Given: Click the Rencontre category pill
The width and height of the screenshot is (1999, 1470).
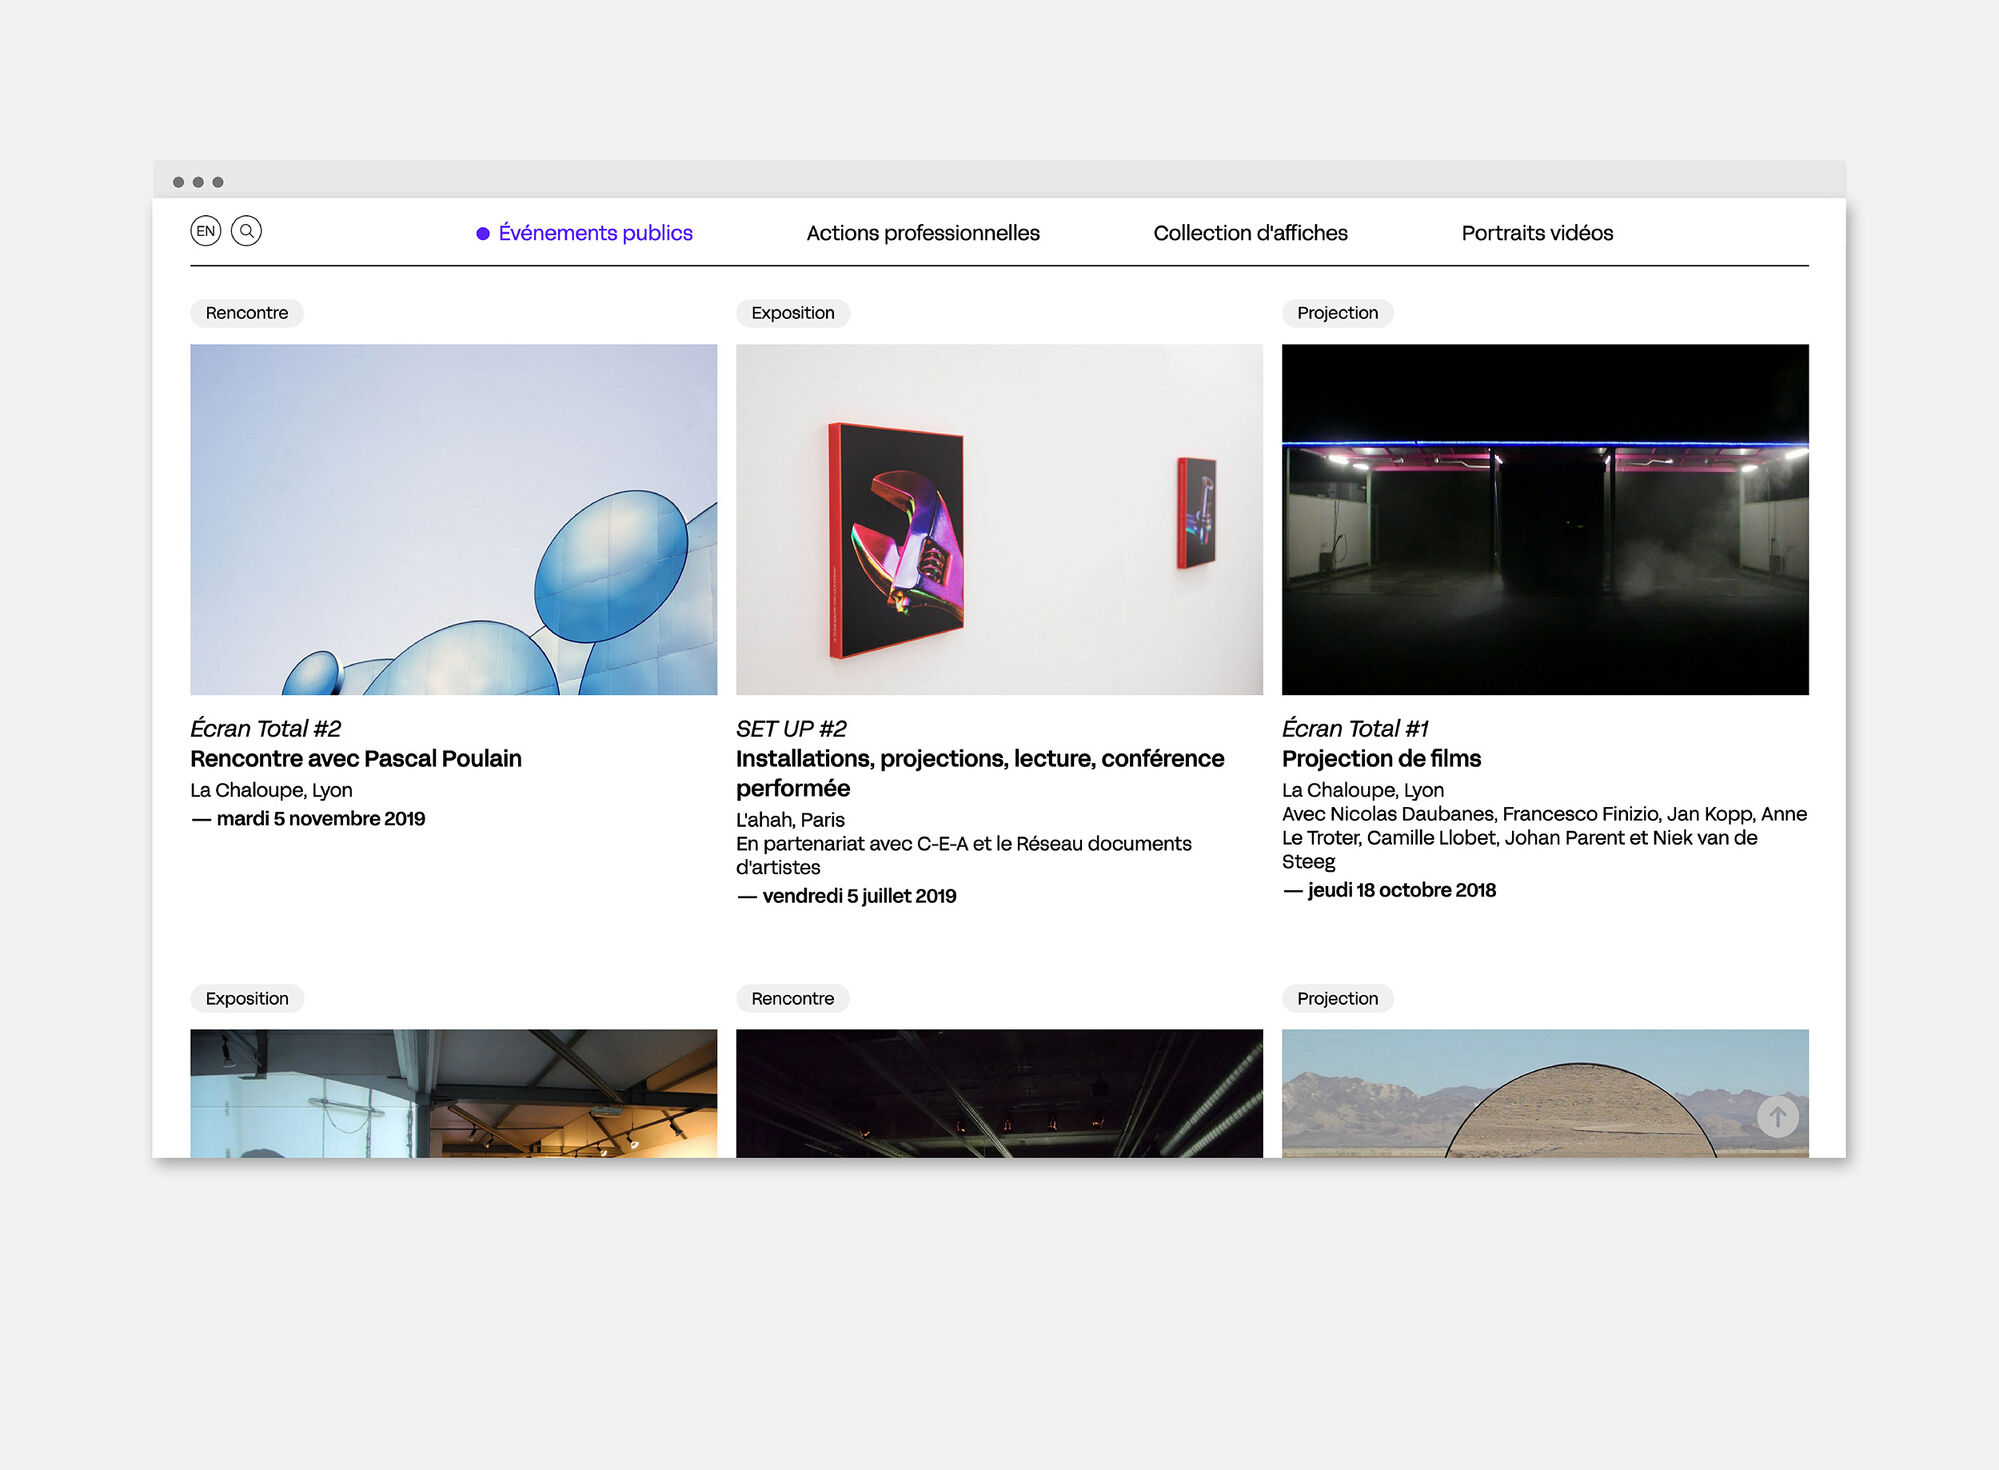Looking at the screenshot, I should pos(246,313).
